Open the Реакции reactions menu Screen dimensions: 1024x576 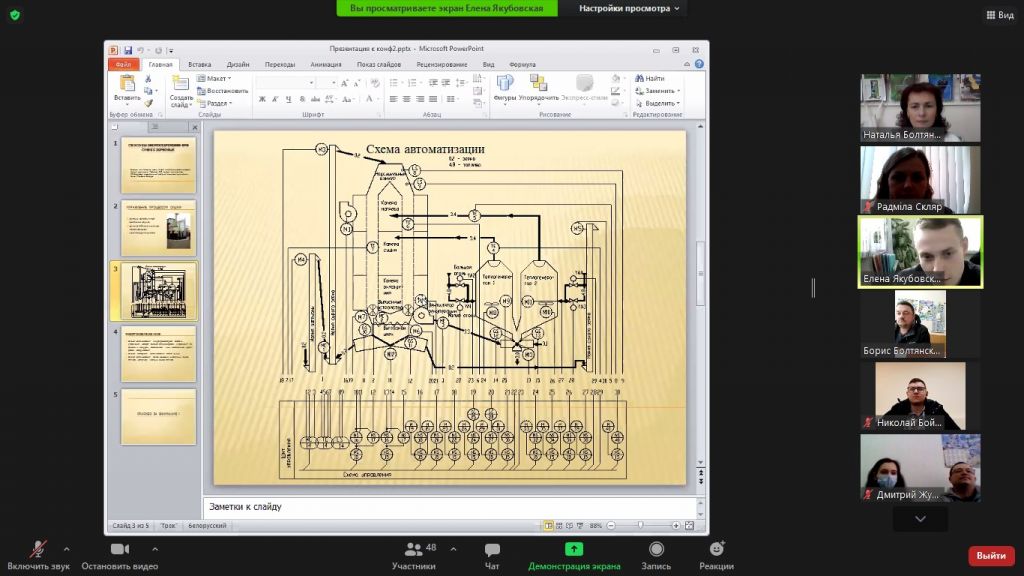716,550
